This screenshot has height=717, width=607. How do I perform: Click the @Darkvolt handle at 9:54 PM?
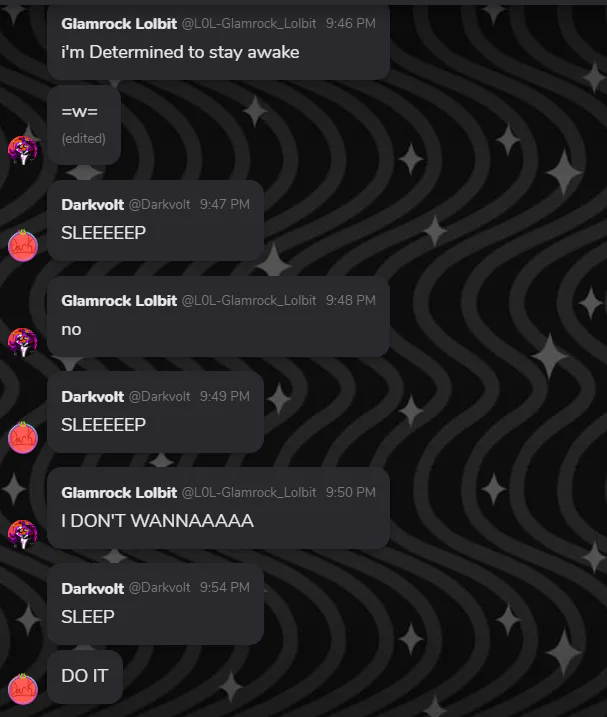click(159, 588)
